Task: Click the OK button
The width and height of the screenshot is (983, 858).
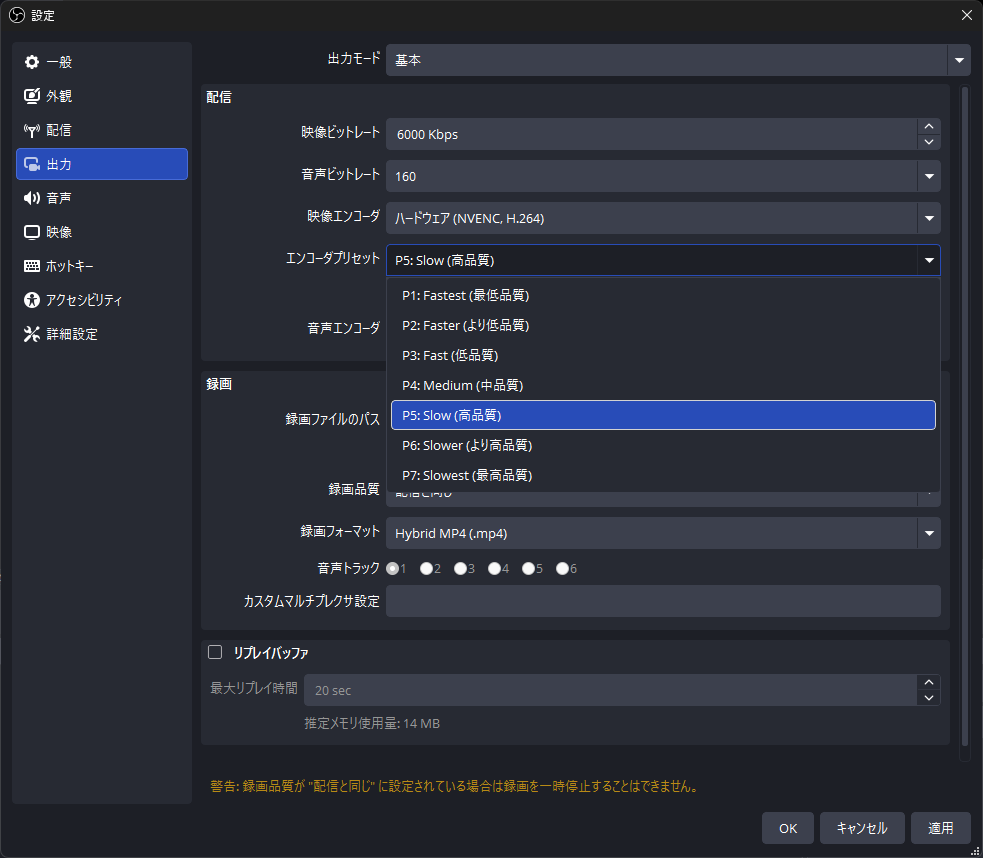Action: click(x=788, y=829)
